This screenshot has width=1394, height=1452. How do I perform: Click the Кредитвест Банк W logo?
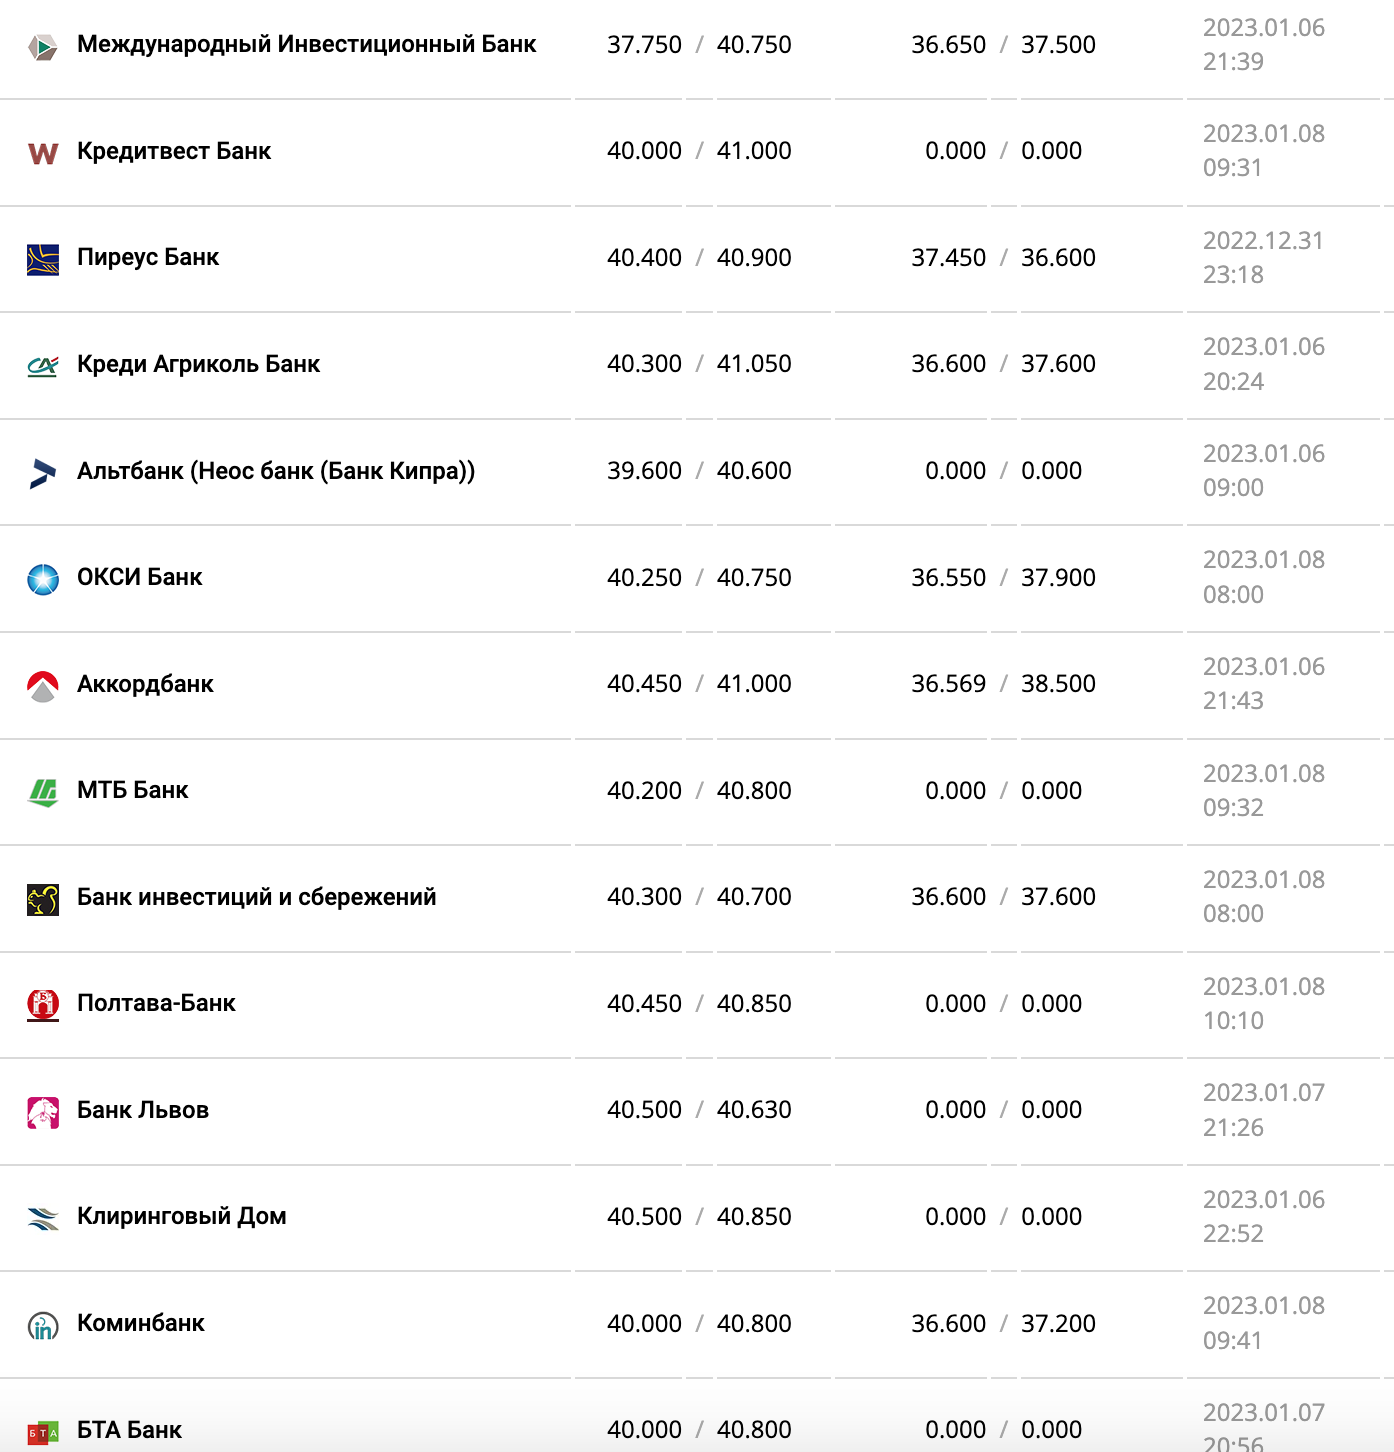click(42, 153)
